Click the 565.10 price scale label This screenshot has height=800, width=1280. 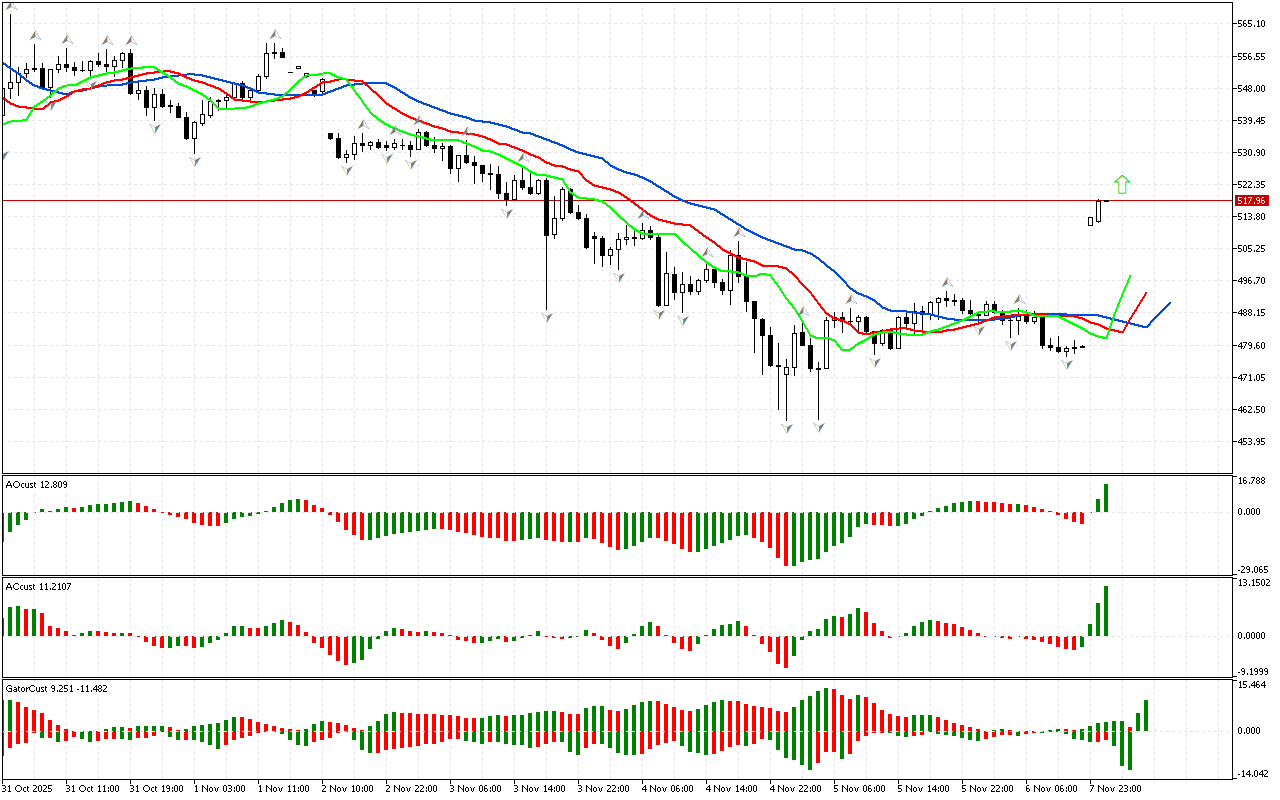tap(1254, 23)
